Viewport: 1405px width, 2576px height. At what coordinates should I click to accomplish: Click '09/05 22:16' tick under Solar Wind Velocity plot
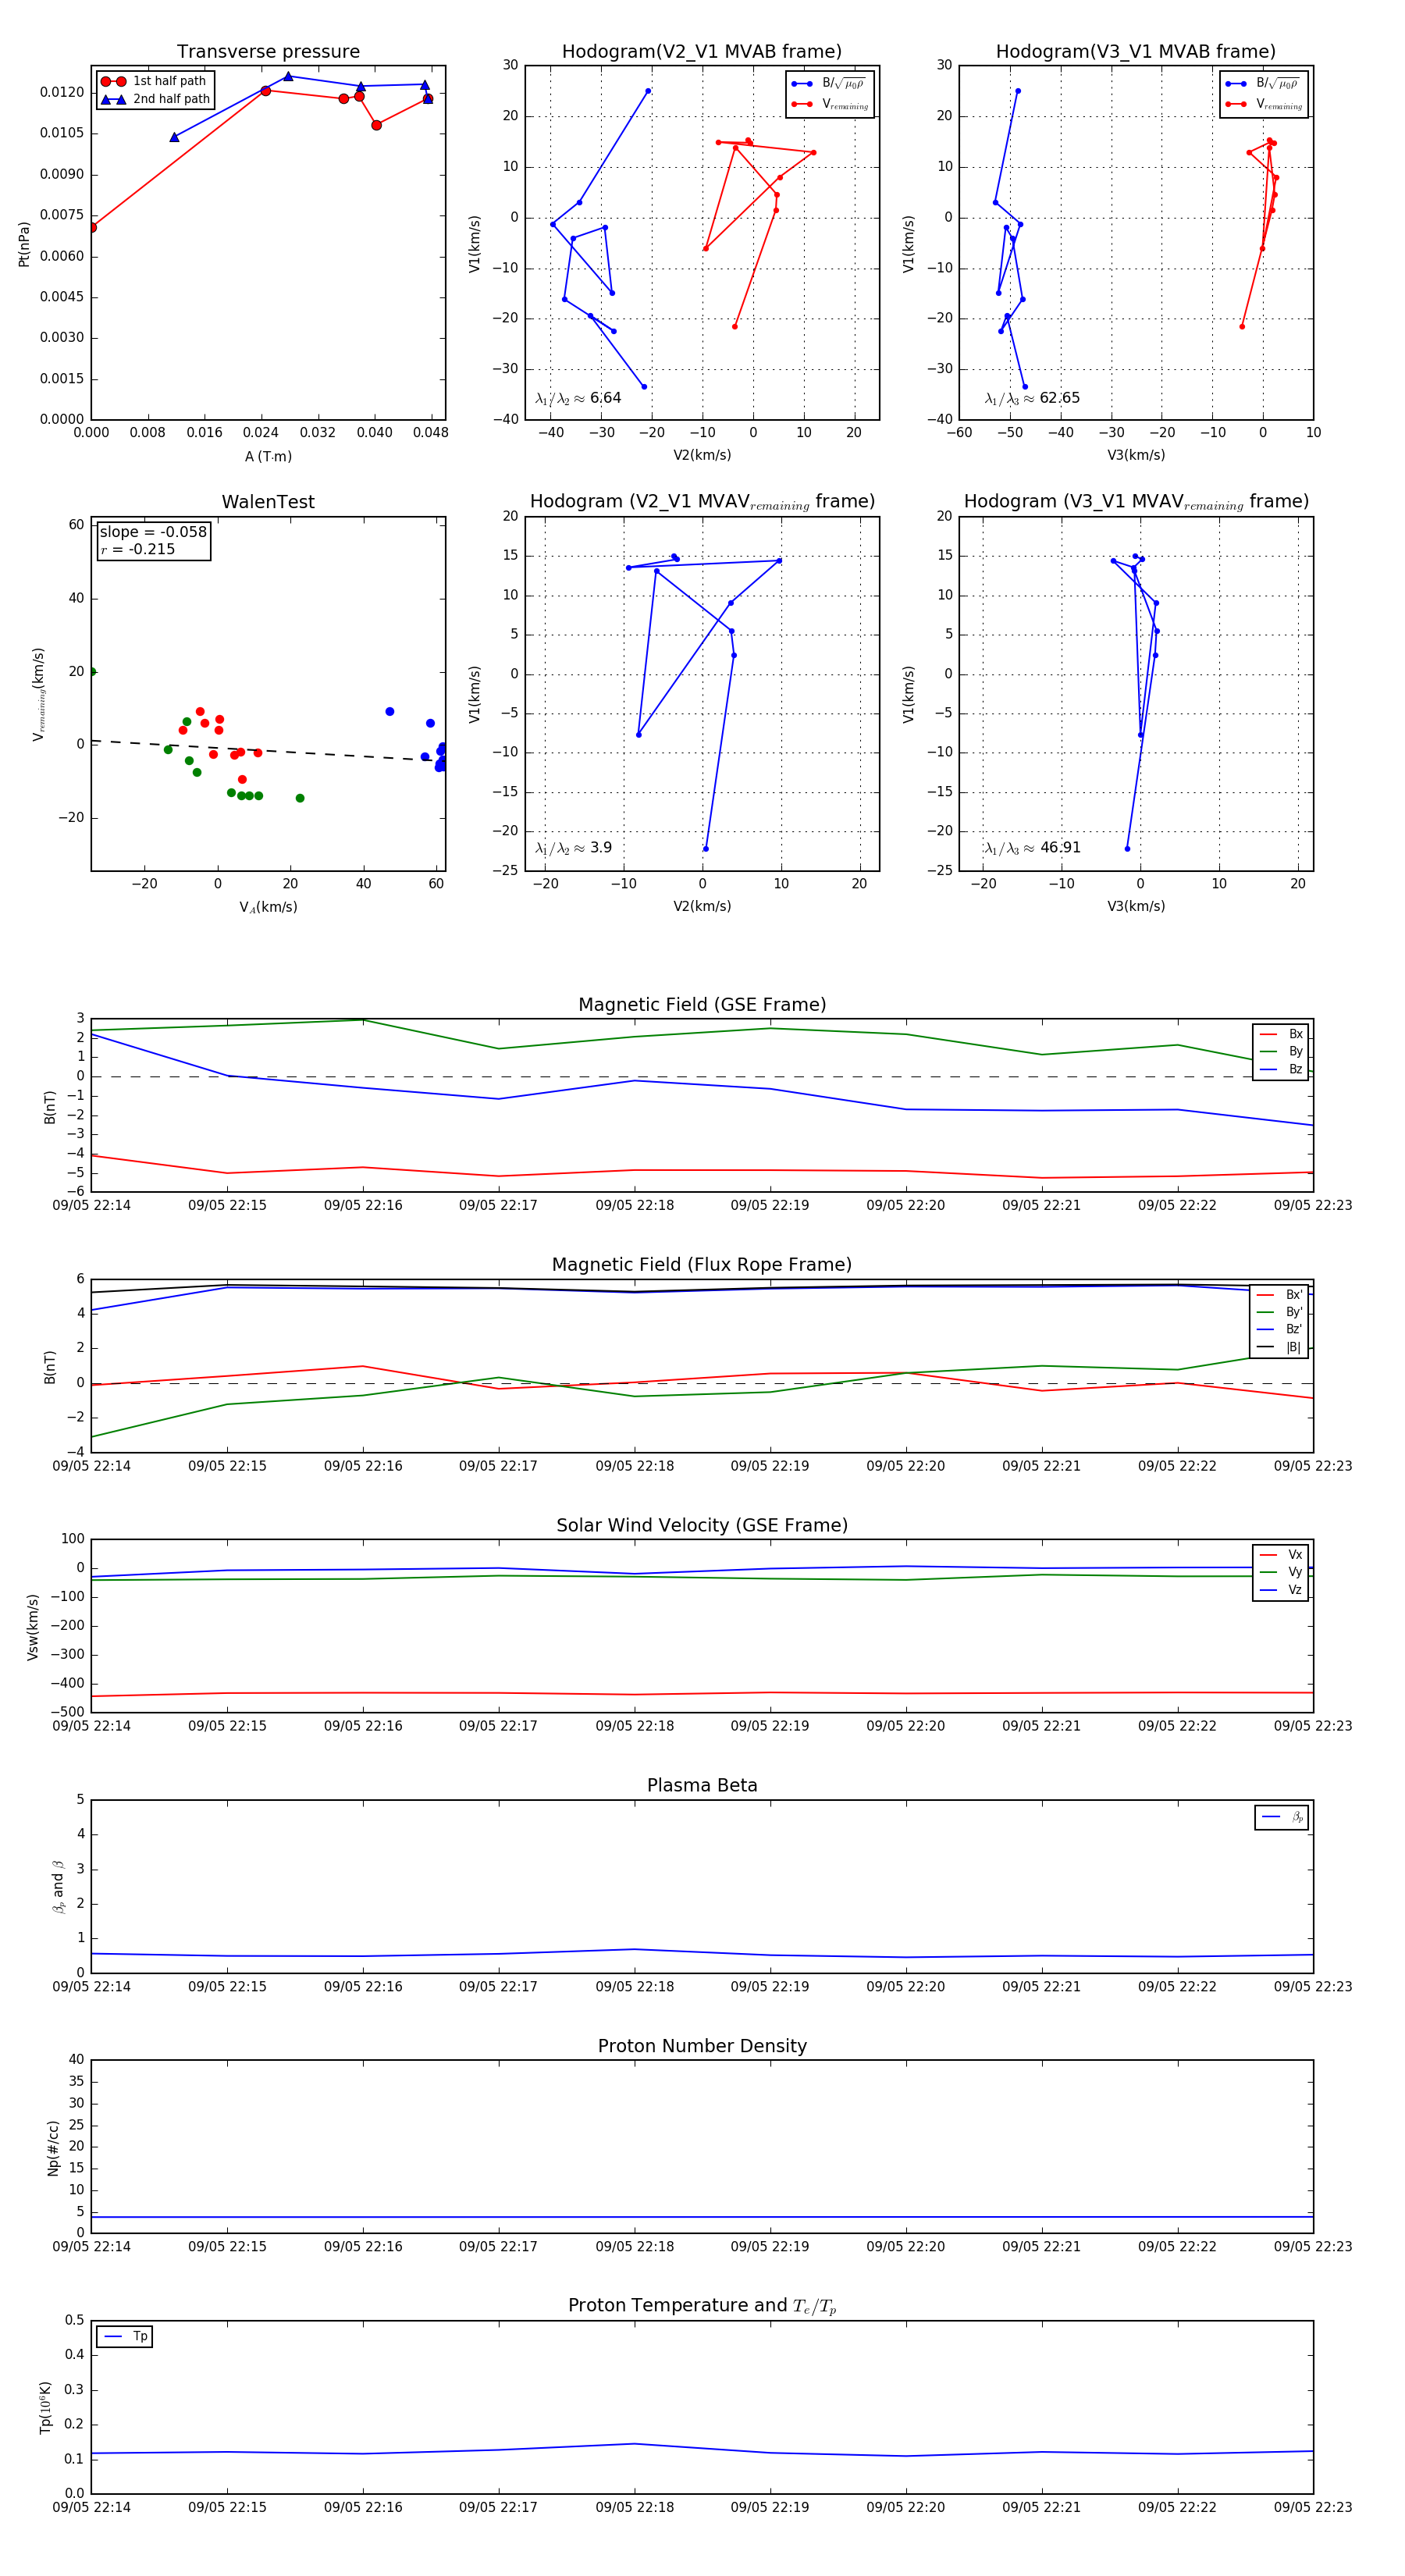(363, 1726)
